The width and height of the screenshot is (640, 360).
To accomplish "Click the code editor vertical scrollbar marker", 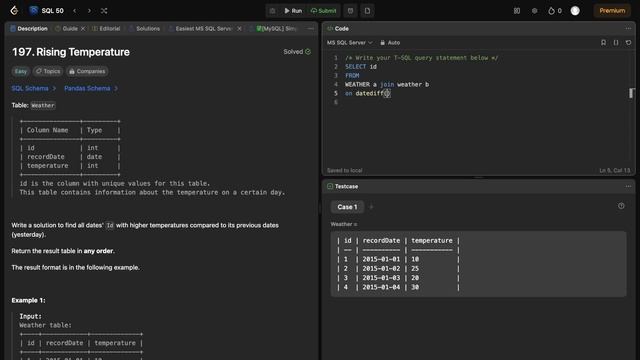I will click(631, 93).
